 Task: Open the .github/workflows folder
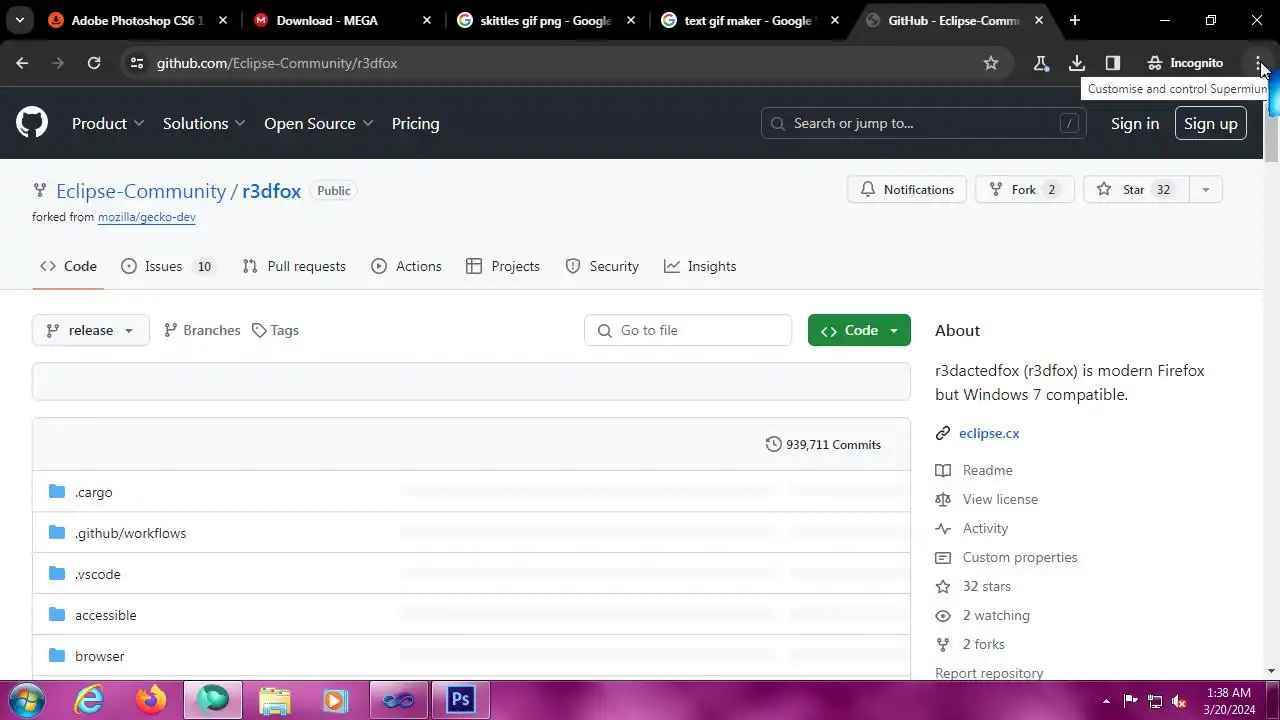tap(130, 533)
